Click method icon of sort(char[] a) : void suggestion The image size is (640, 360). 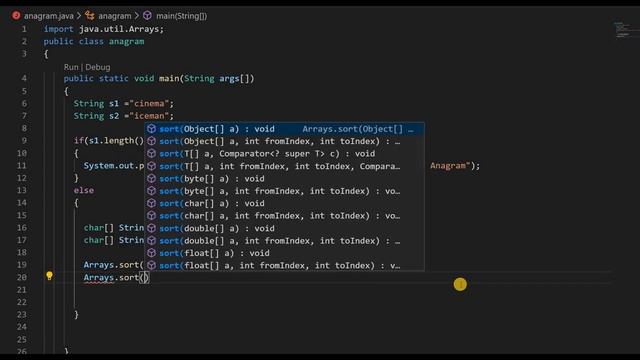tap(151, 203)
